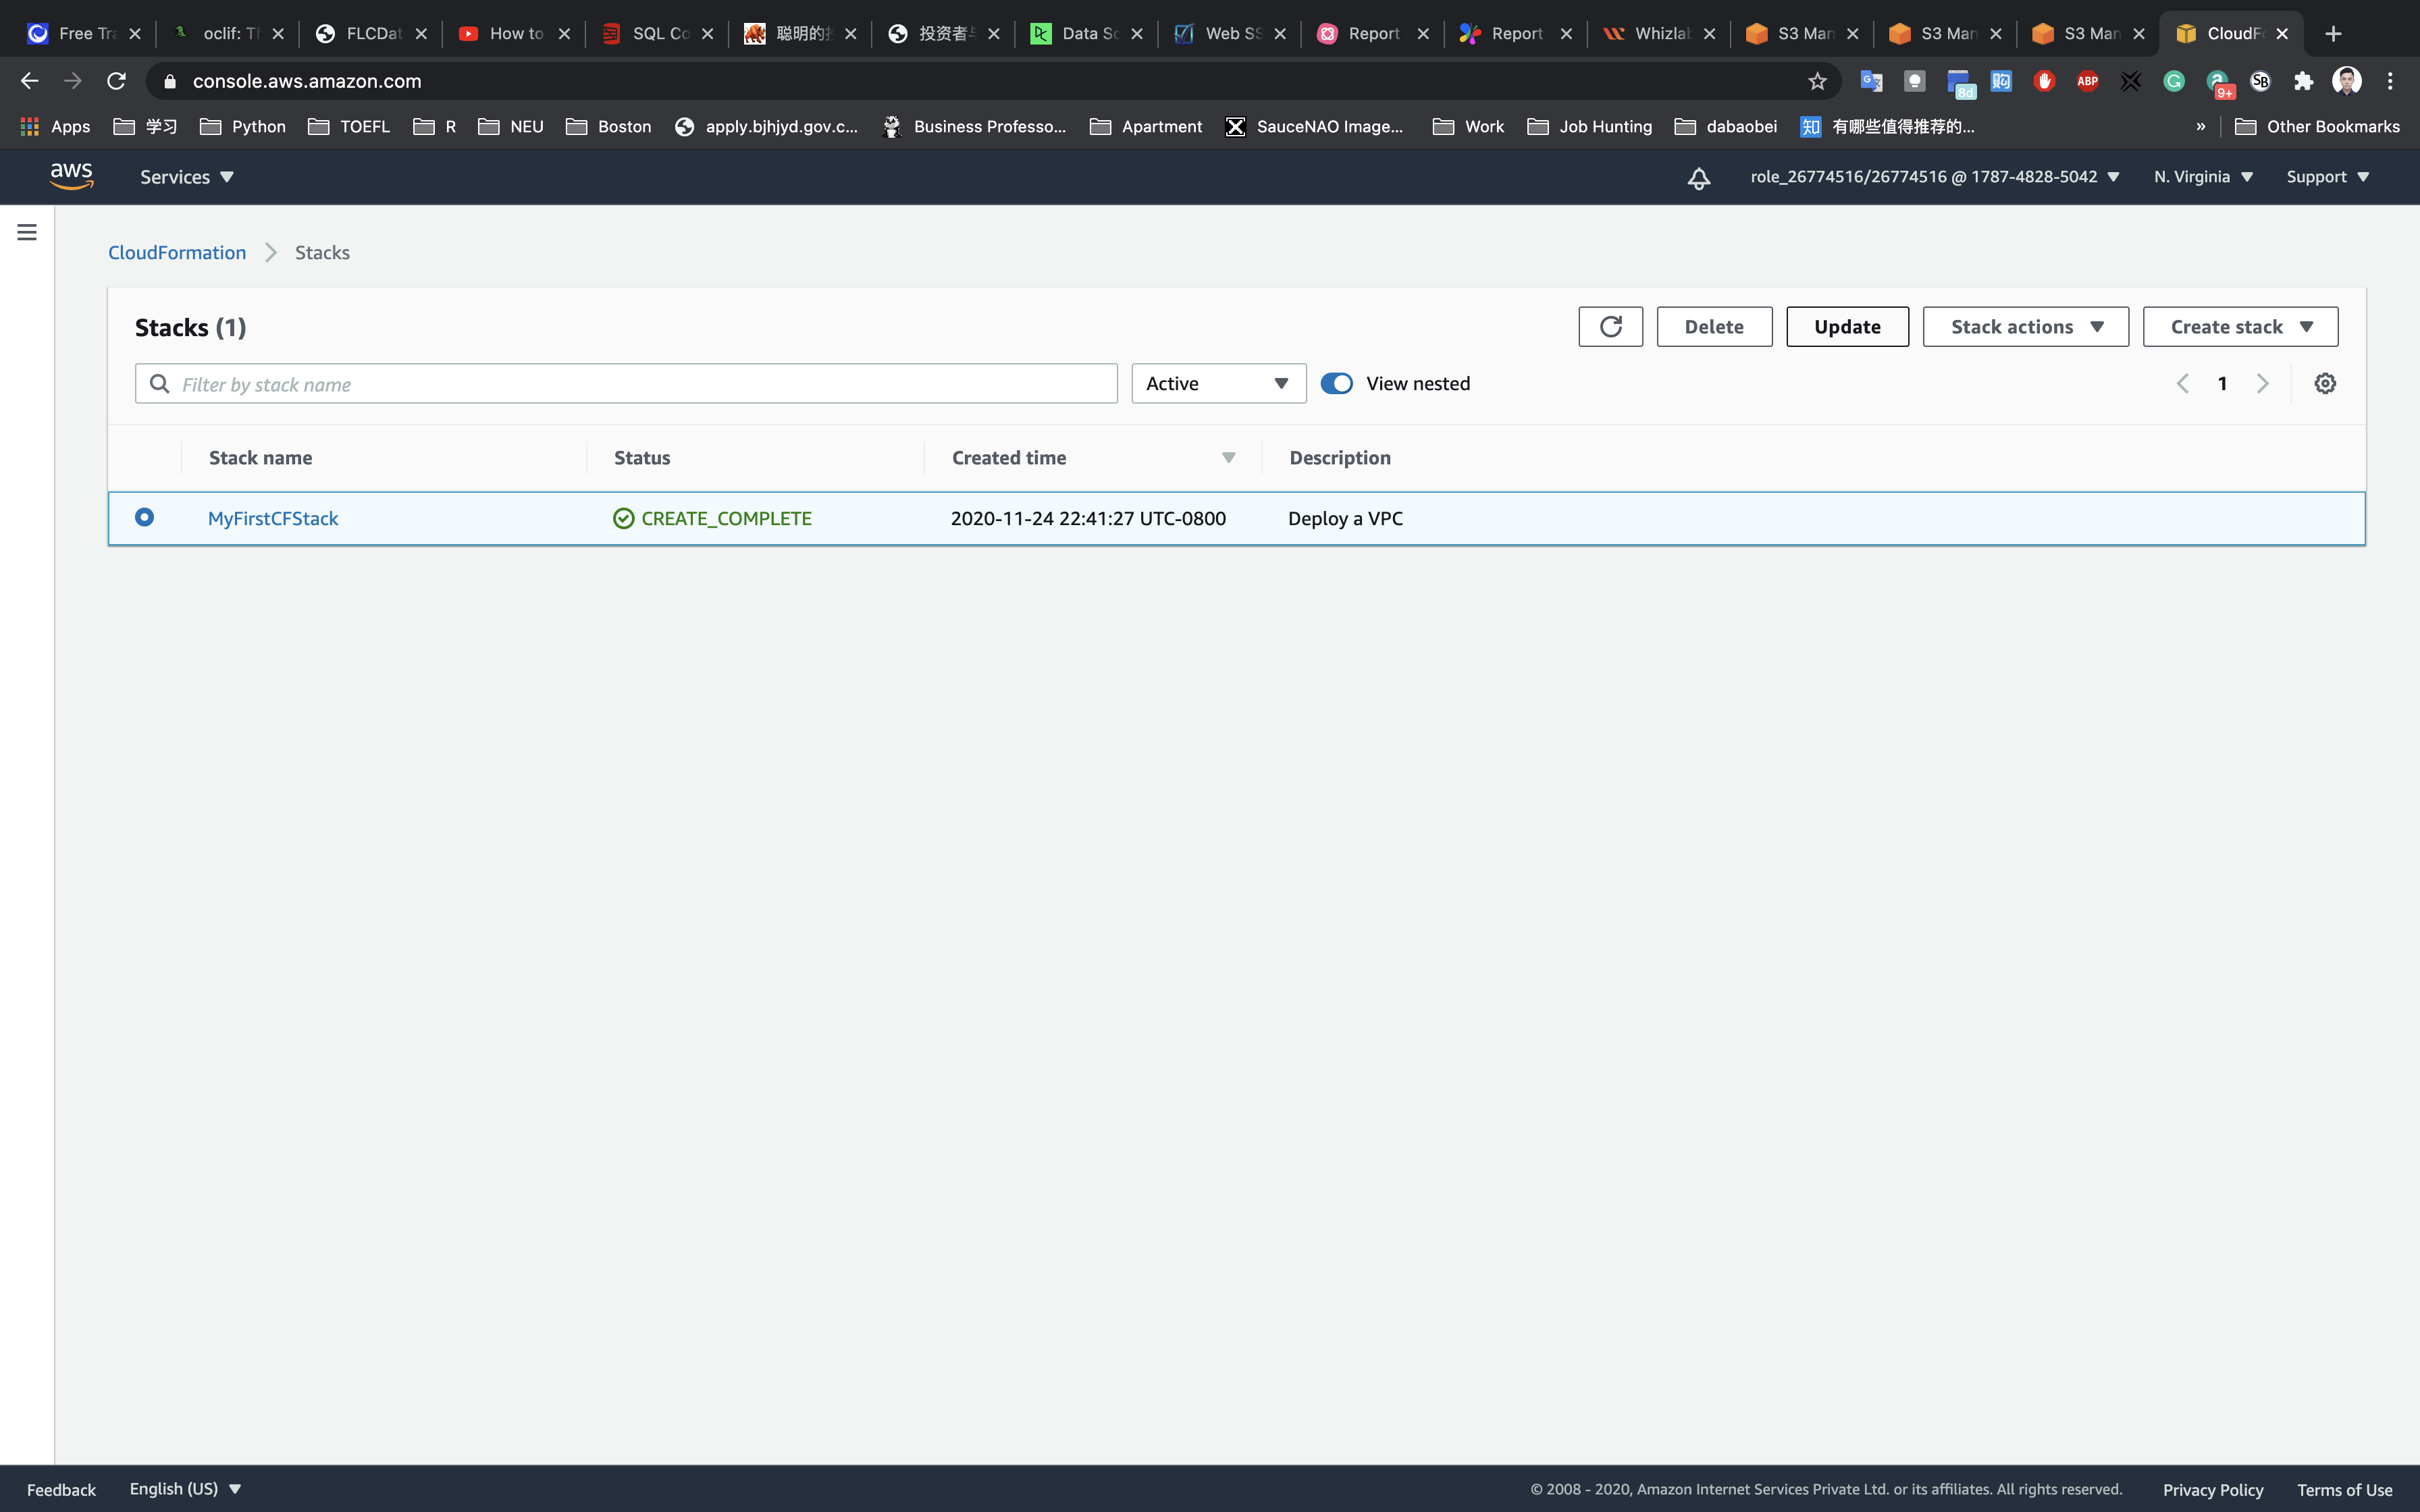This screenshot has width=2420, height=1512.
Task: Click the Update button
Action: pyautogui.click(x=1847, y=327)
